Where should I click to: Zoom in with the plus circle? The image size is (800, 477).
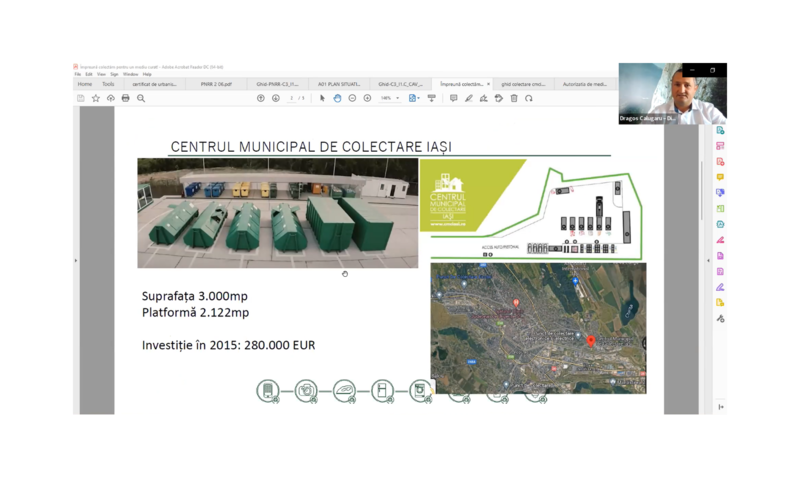(367, 98)
